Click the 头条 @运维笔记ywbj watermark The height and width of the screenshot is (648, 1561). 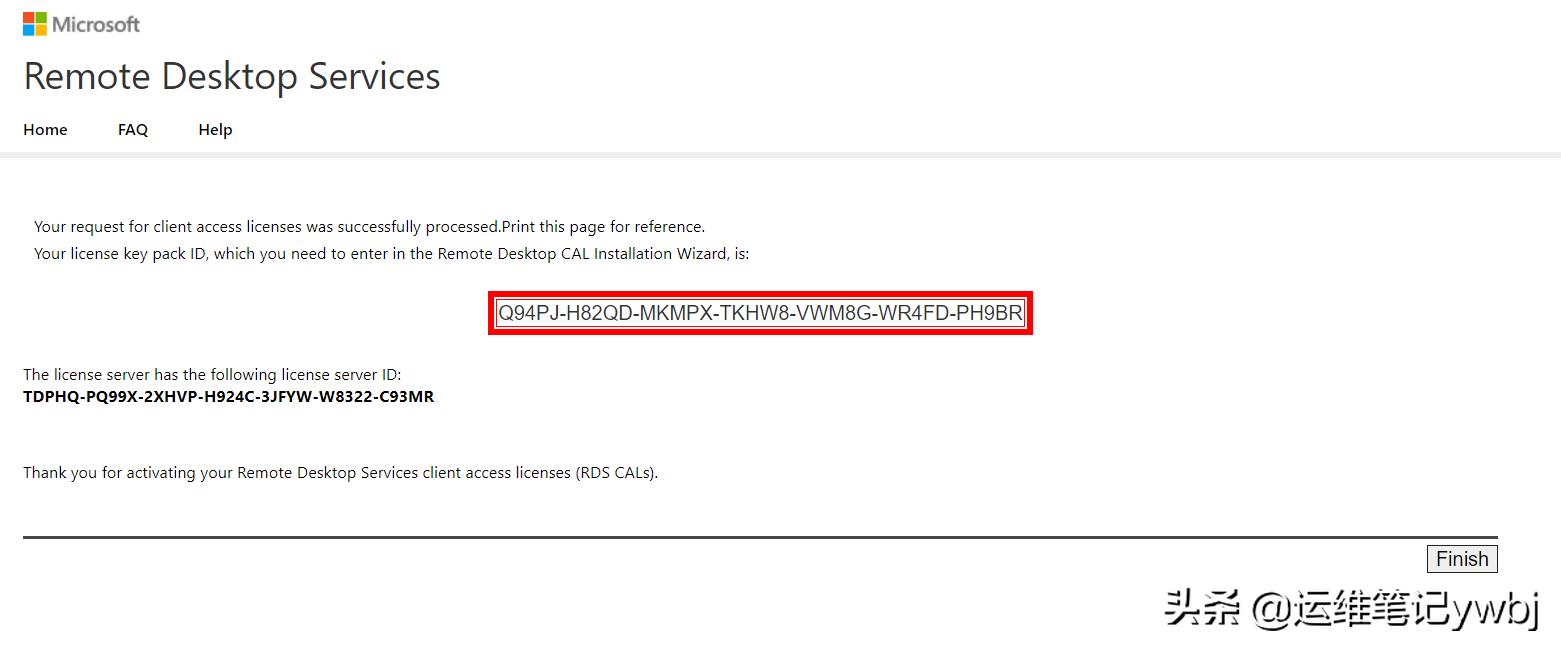pyautogui.click(x=1352, y=607)
